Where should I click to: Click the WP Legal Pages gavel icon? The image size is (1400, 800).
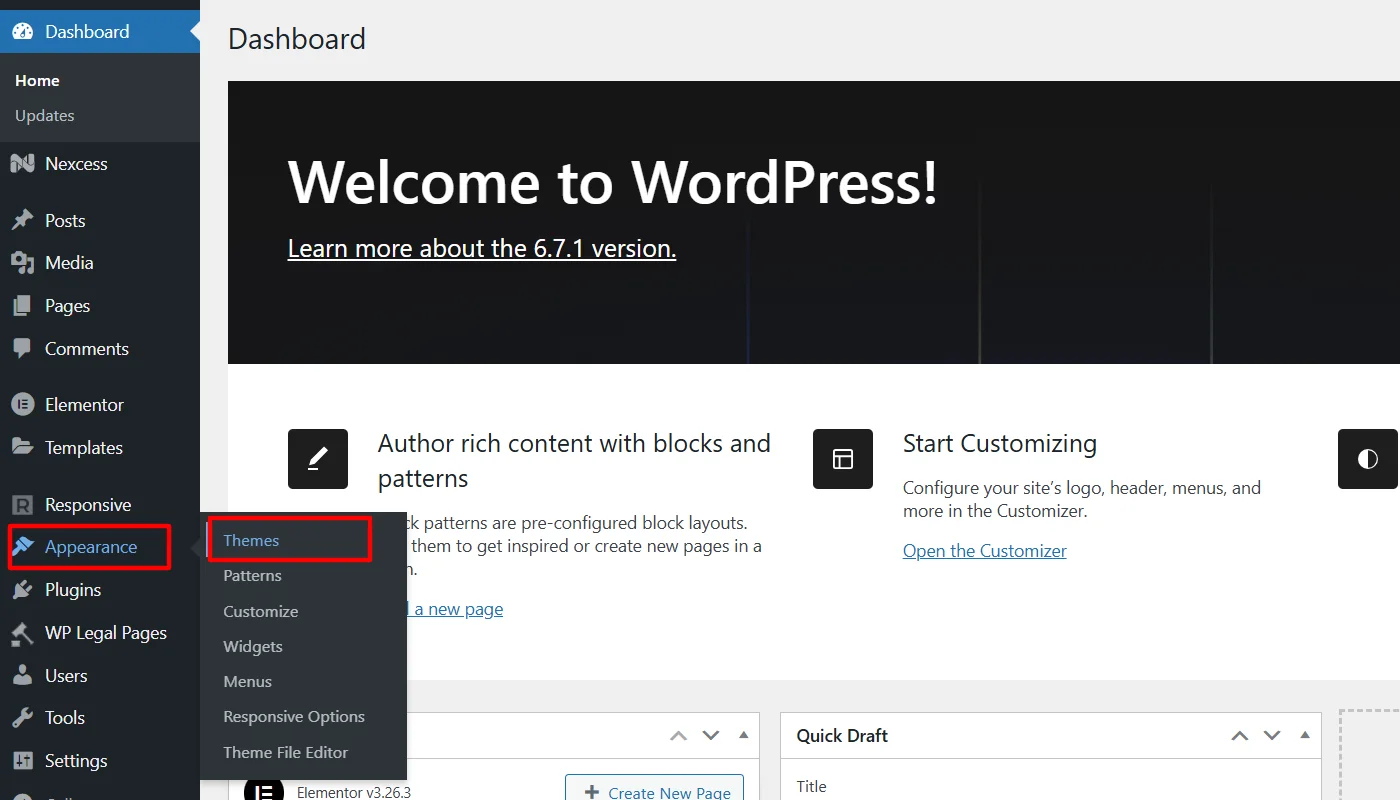22,633
